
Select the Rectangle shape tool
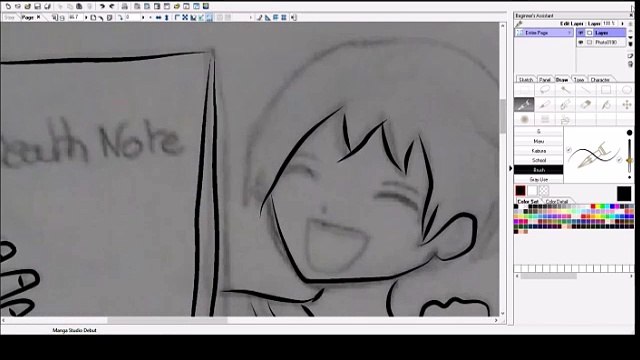tap(606, 90)
